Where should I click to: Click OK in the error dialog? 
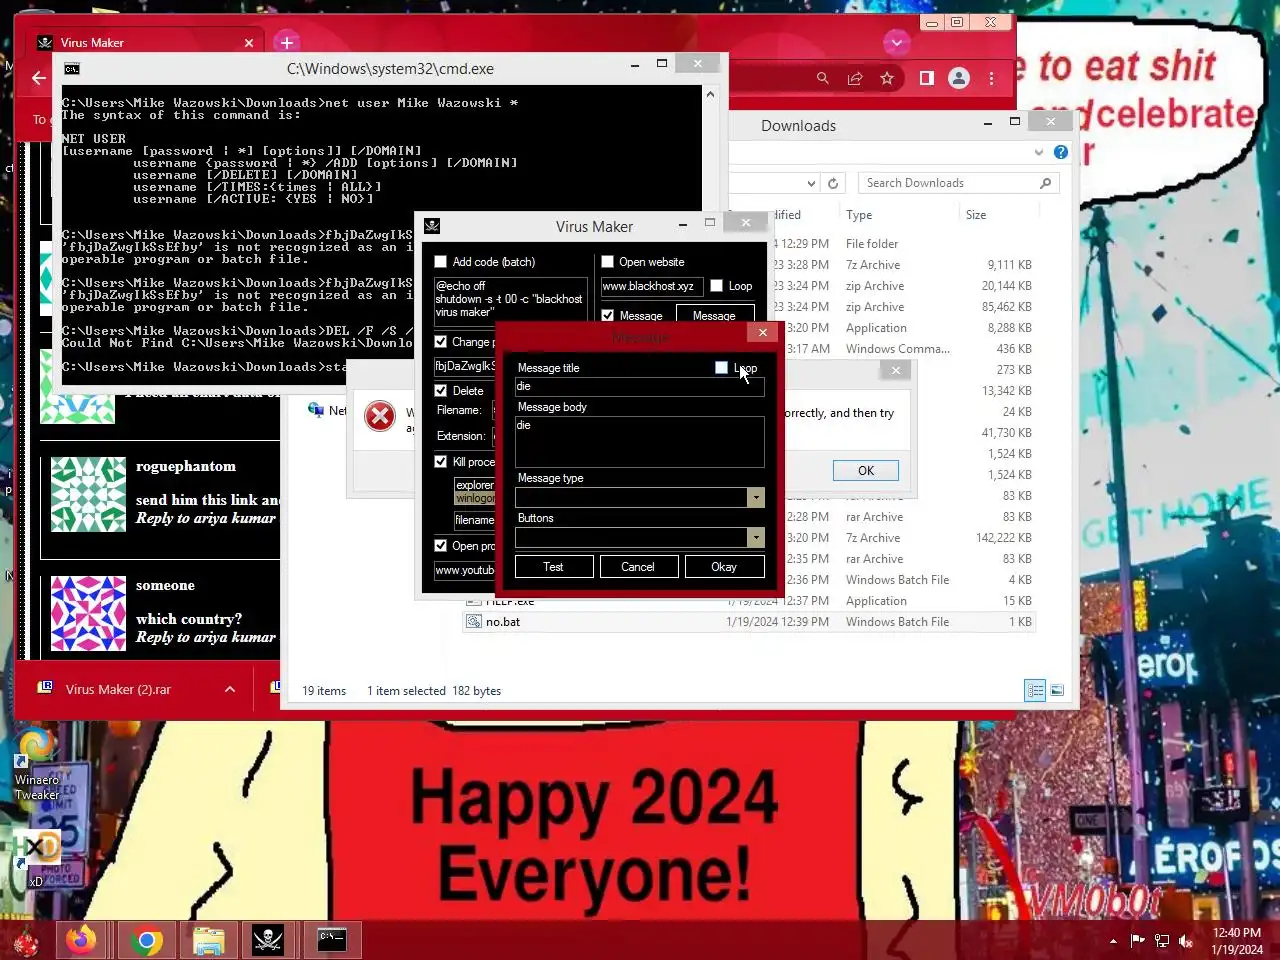pos(866,471)
